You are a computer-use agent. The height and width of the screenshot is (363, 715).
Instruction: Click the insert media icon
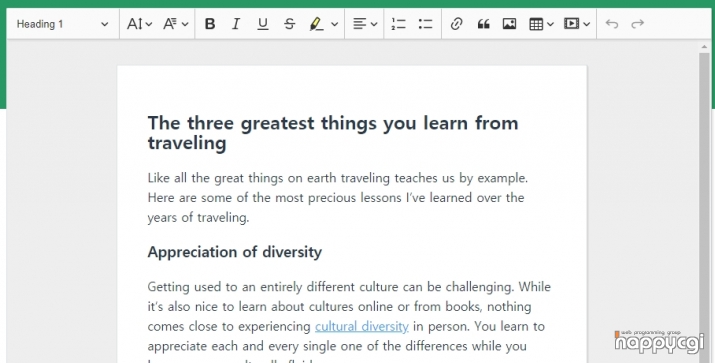(x=571, y=24)
